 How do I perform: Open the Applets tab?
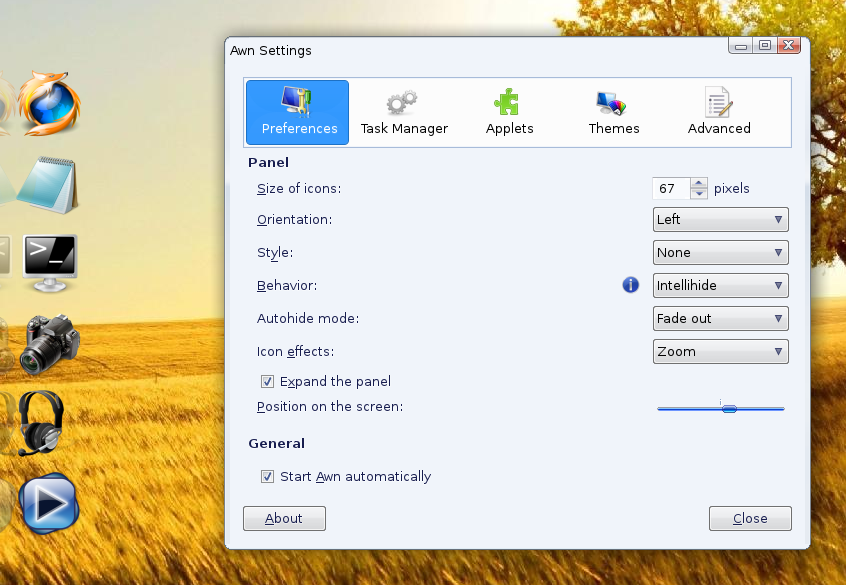(x=509, y=112)
